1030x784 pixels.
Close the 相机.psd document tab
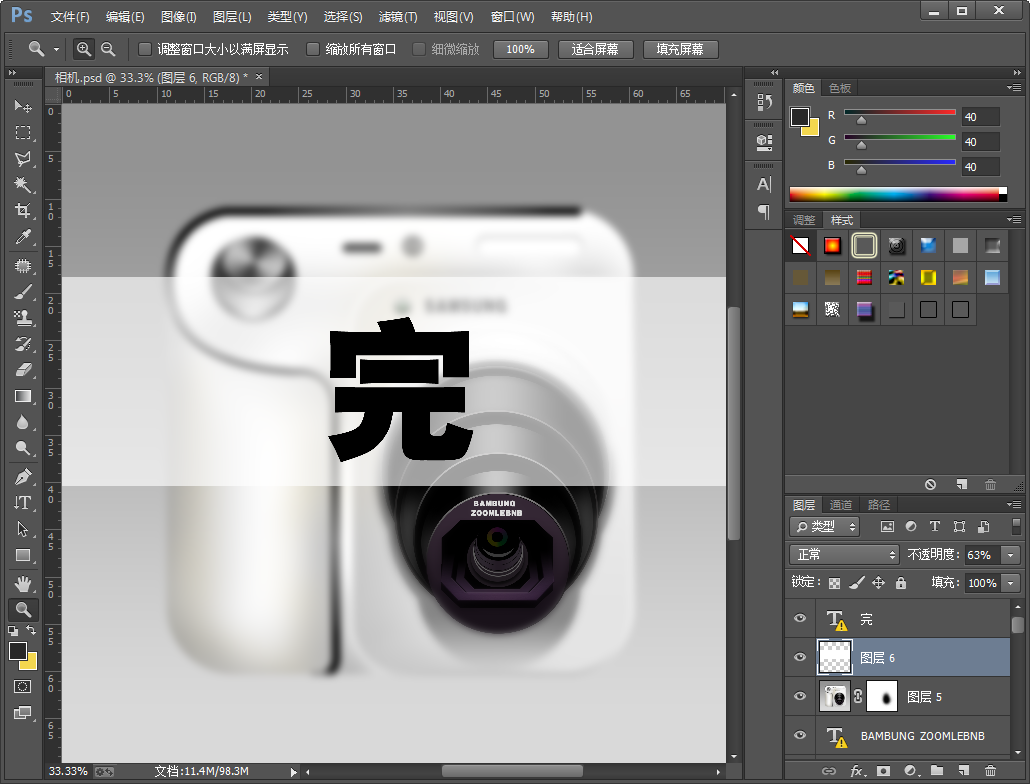pos(259,77)
